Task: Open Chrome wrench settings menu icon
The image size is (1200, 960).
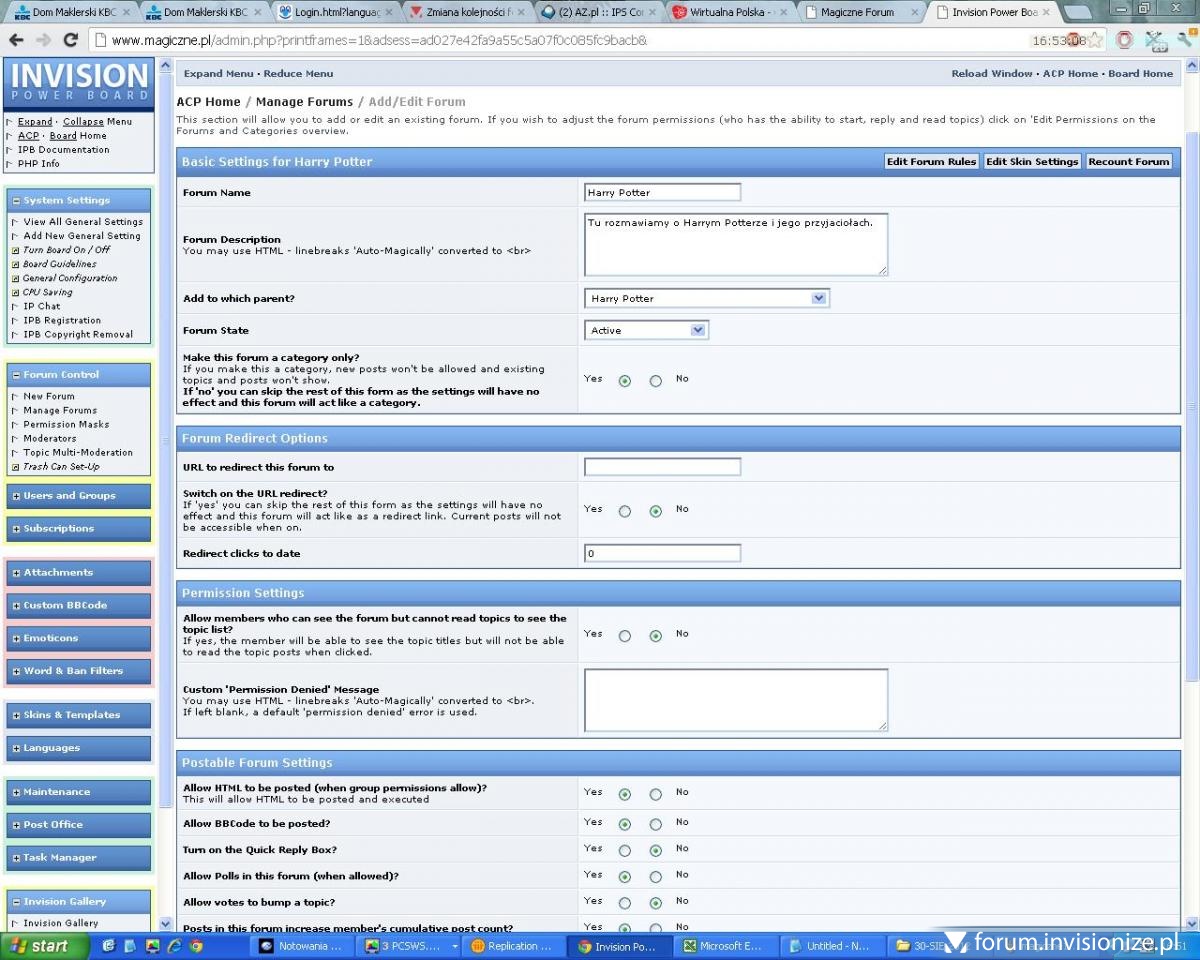Action: 1185,40
